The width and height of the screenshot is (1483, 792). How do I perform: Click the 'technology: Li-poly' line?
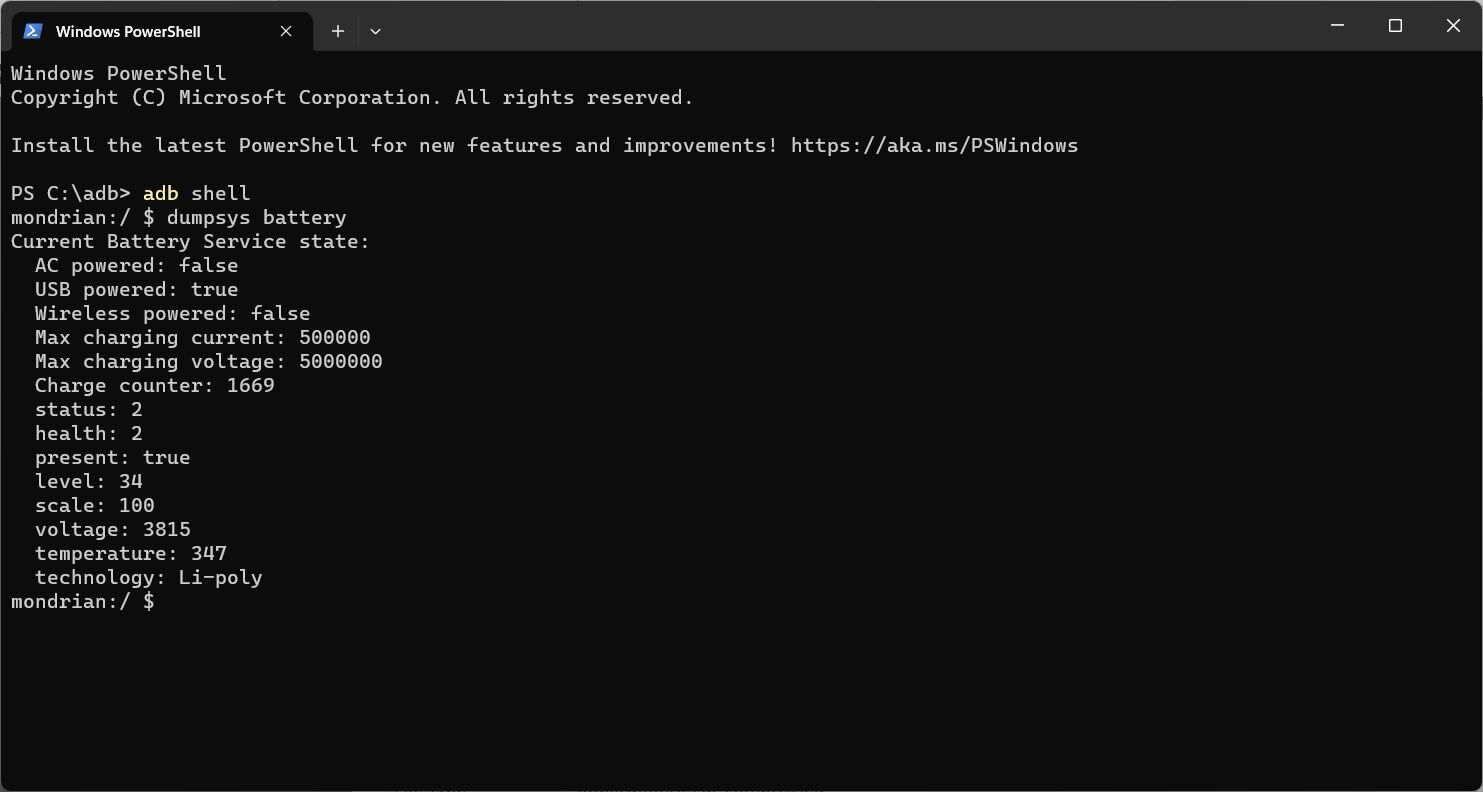[x=148, y=577]
